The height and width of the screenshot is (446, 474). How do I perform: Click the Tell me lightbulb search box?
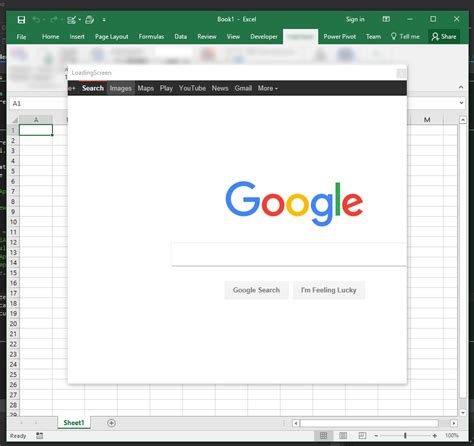[405, 36]
